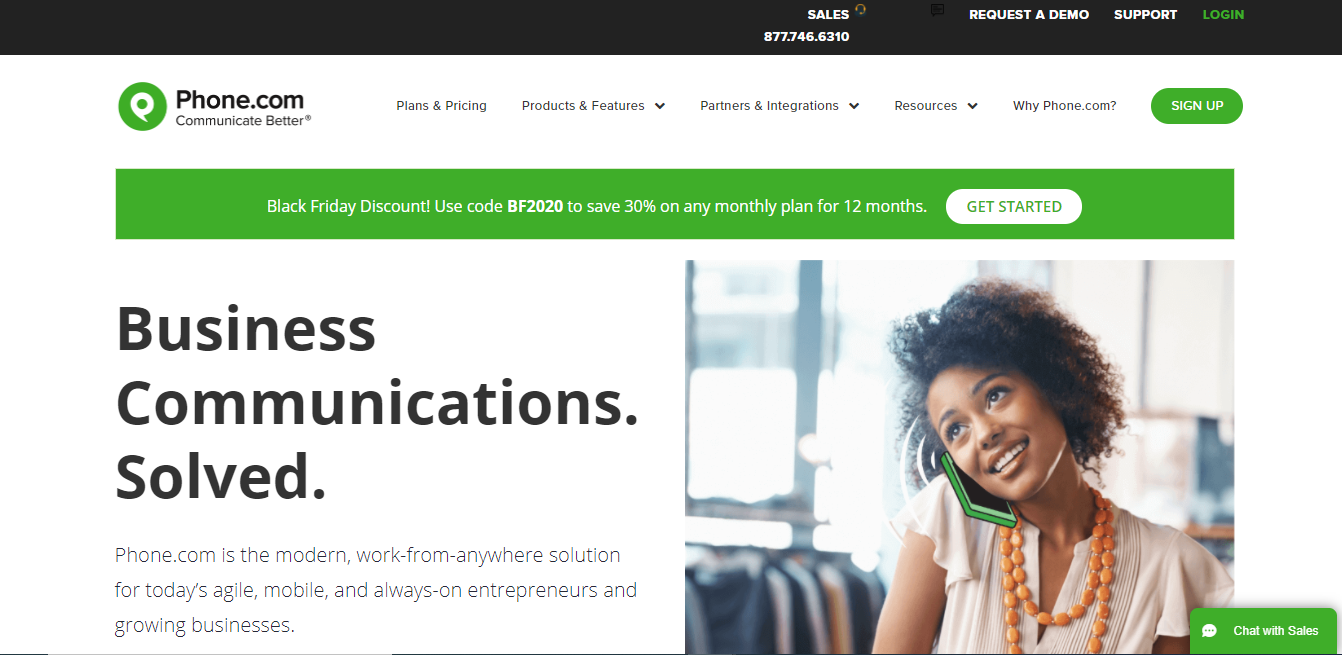Click the Sales label in top bar
Viewport: 1342px width, 655px height.
click(x=828, y=14)
